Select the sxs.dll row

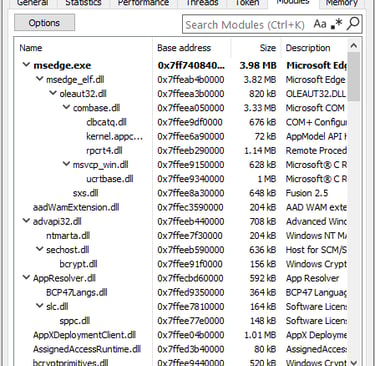[181, 193]
